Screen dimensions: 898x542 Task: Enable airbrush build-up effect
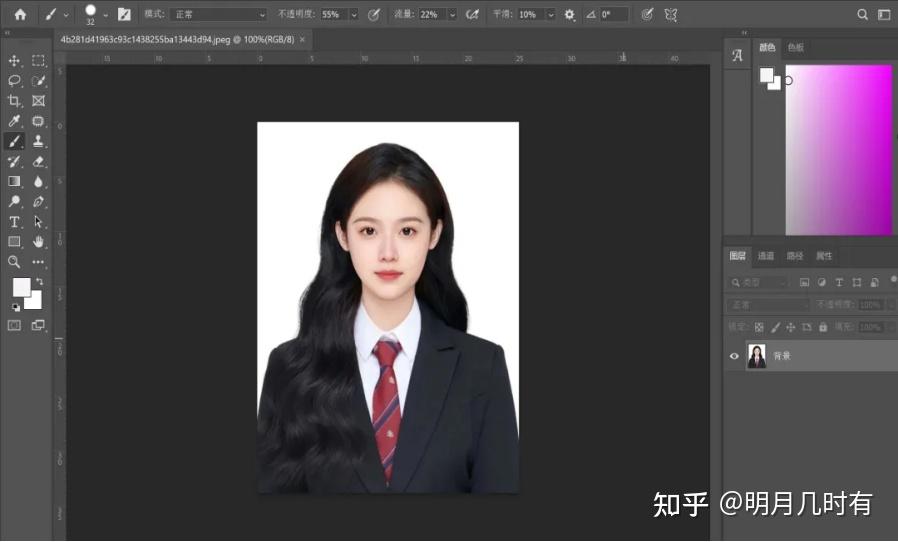click(472, 15)
